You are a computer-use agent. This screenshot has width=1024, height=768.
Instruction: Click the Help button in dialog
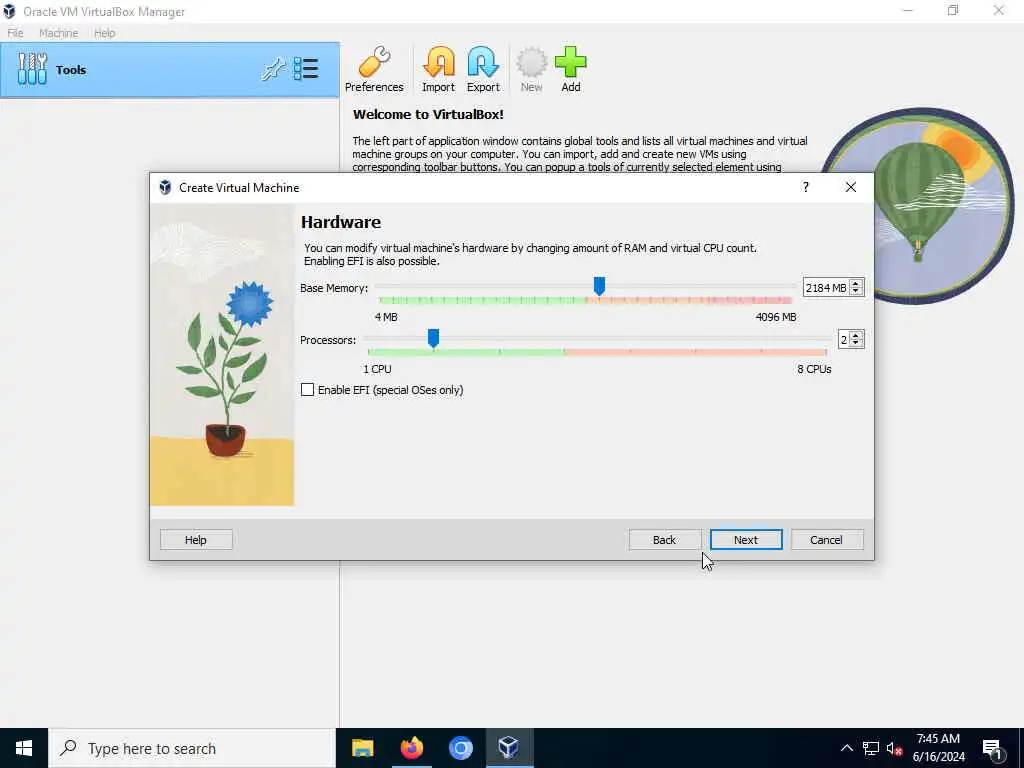click(x=196, y=539)
